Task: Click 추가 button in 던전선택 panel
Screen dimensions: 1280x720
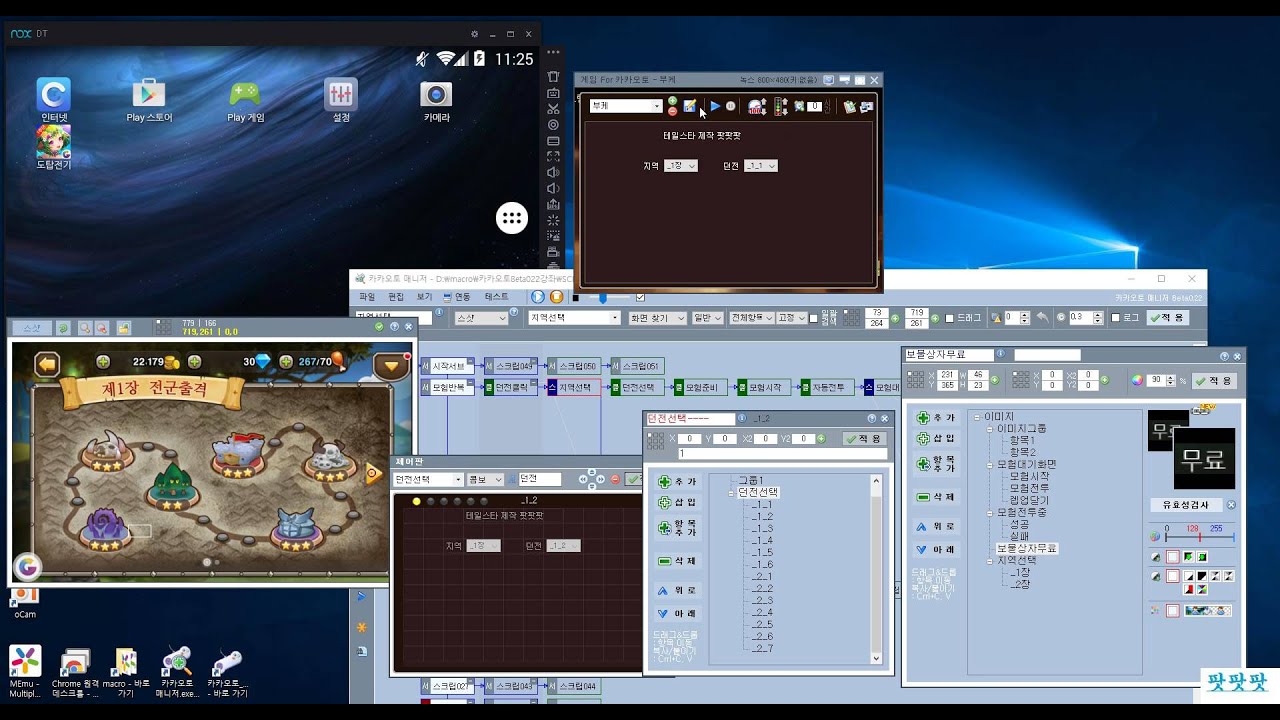Action: coord(677,481)
